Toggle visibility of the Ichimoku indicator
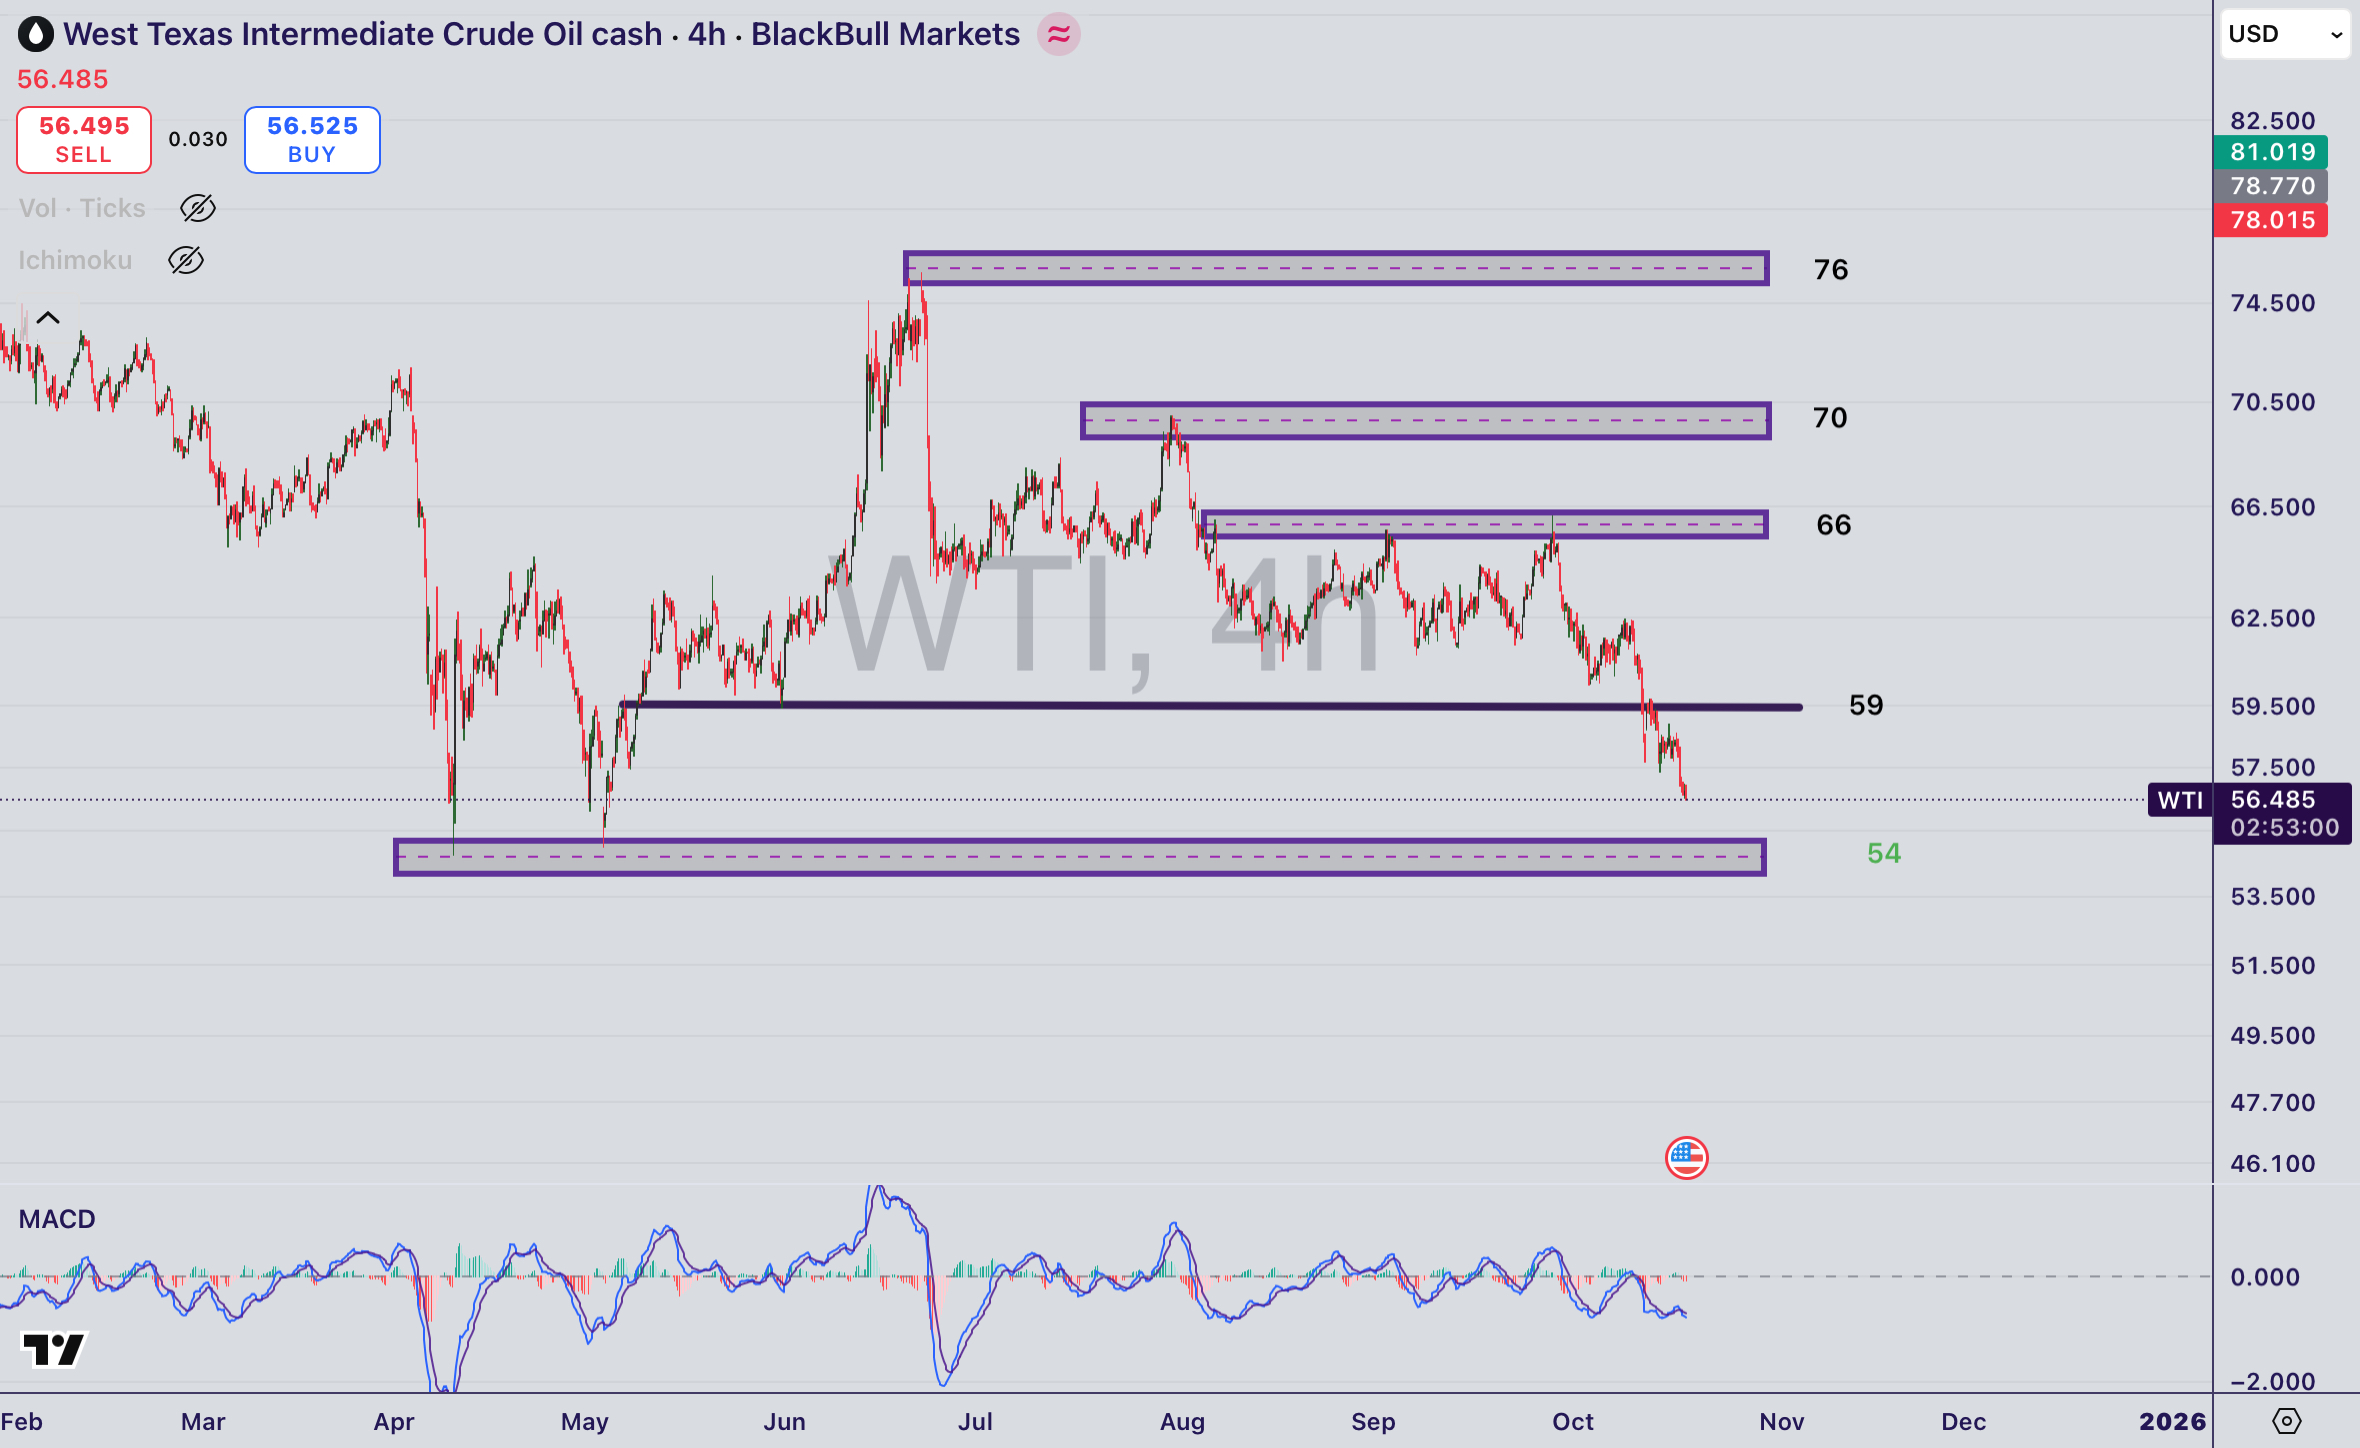Image resolution: width=2360 pixels, height=1448 pixels. [186, 260]
